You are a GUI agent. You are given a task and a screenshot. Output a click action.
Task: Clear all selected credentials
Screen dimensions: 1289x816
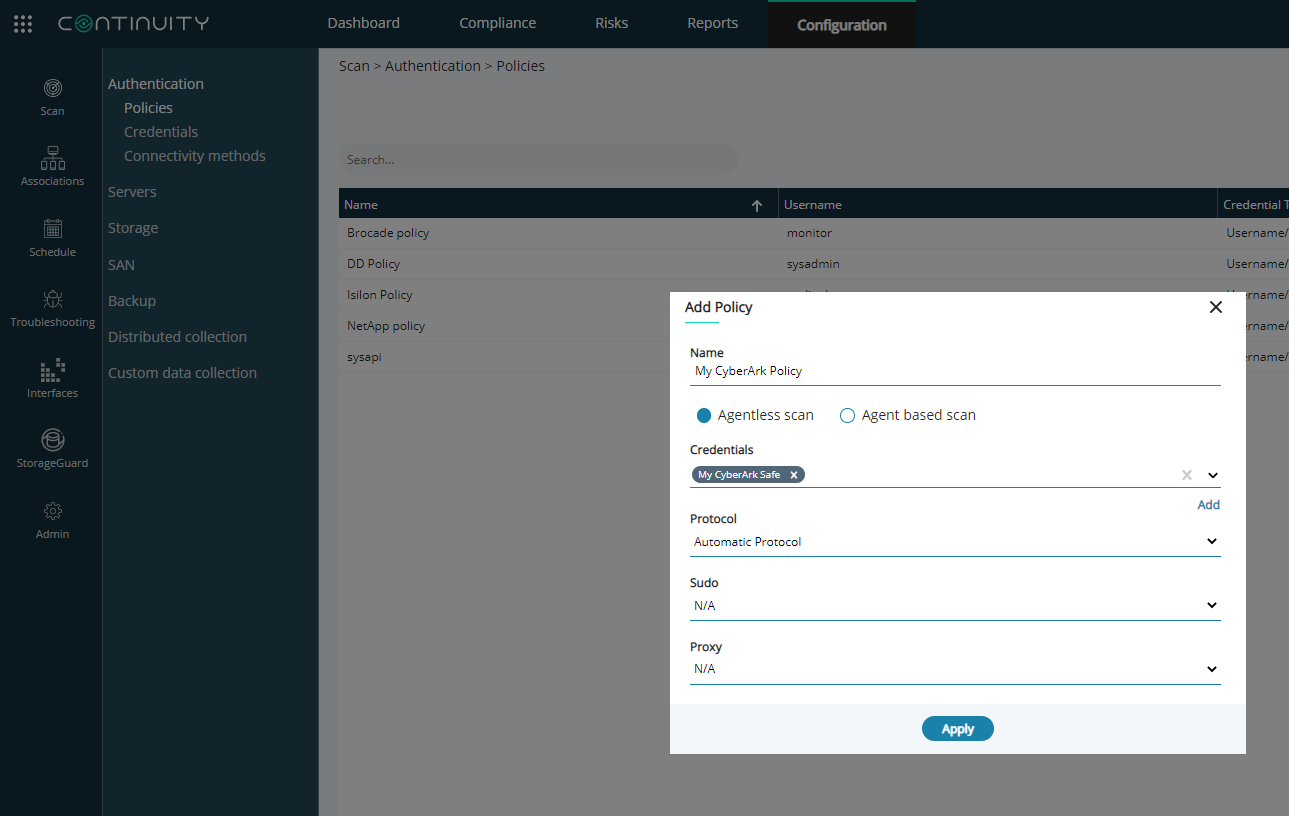[1187, 475]
